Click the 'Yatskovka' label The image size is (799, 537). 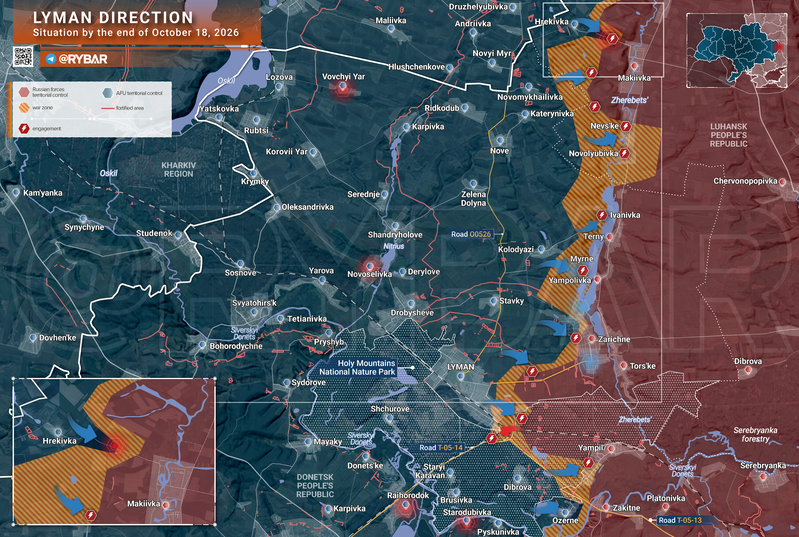pos(219,109)
